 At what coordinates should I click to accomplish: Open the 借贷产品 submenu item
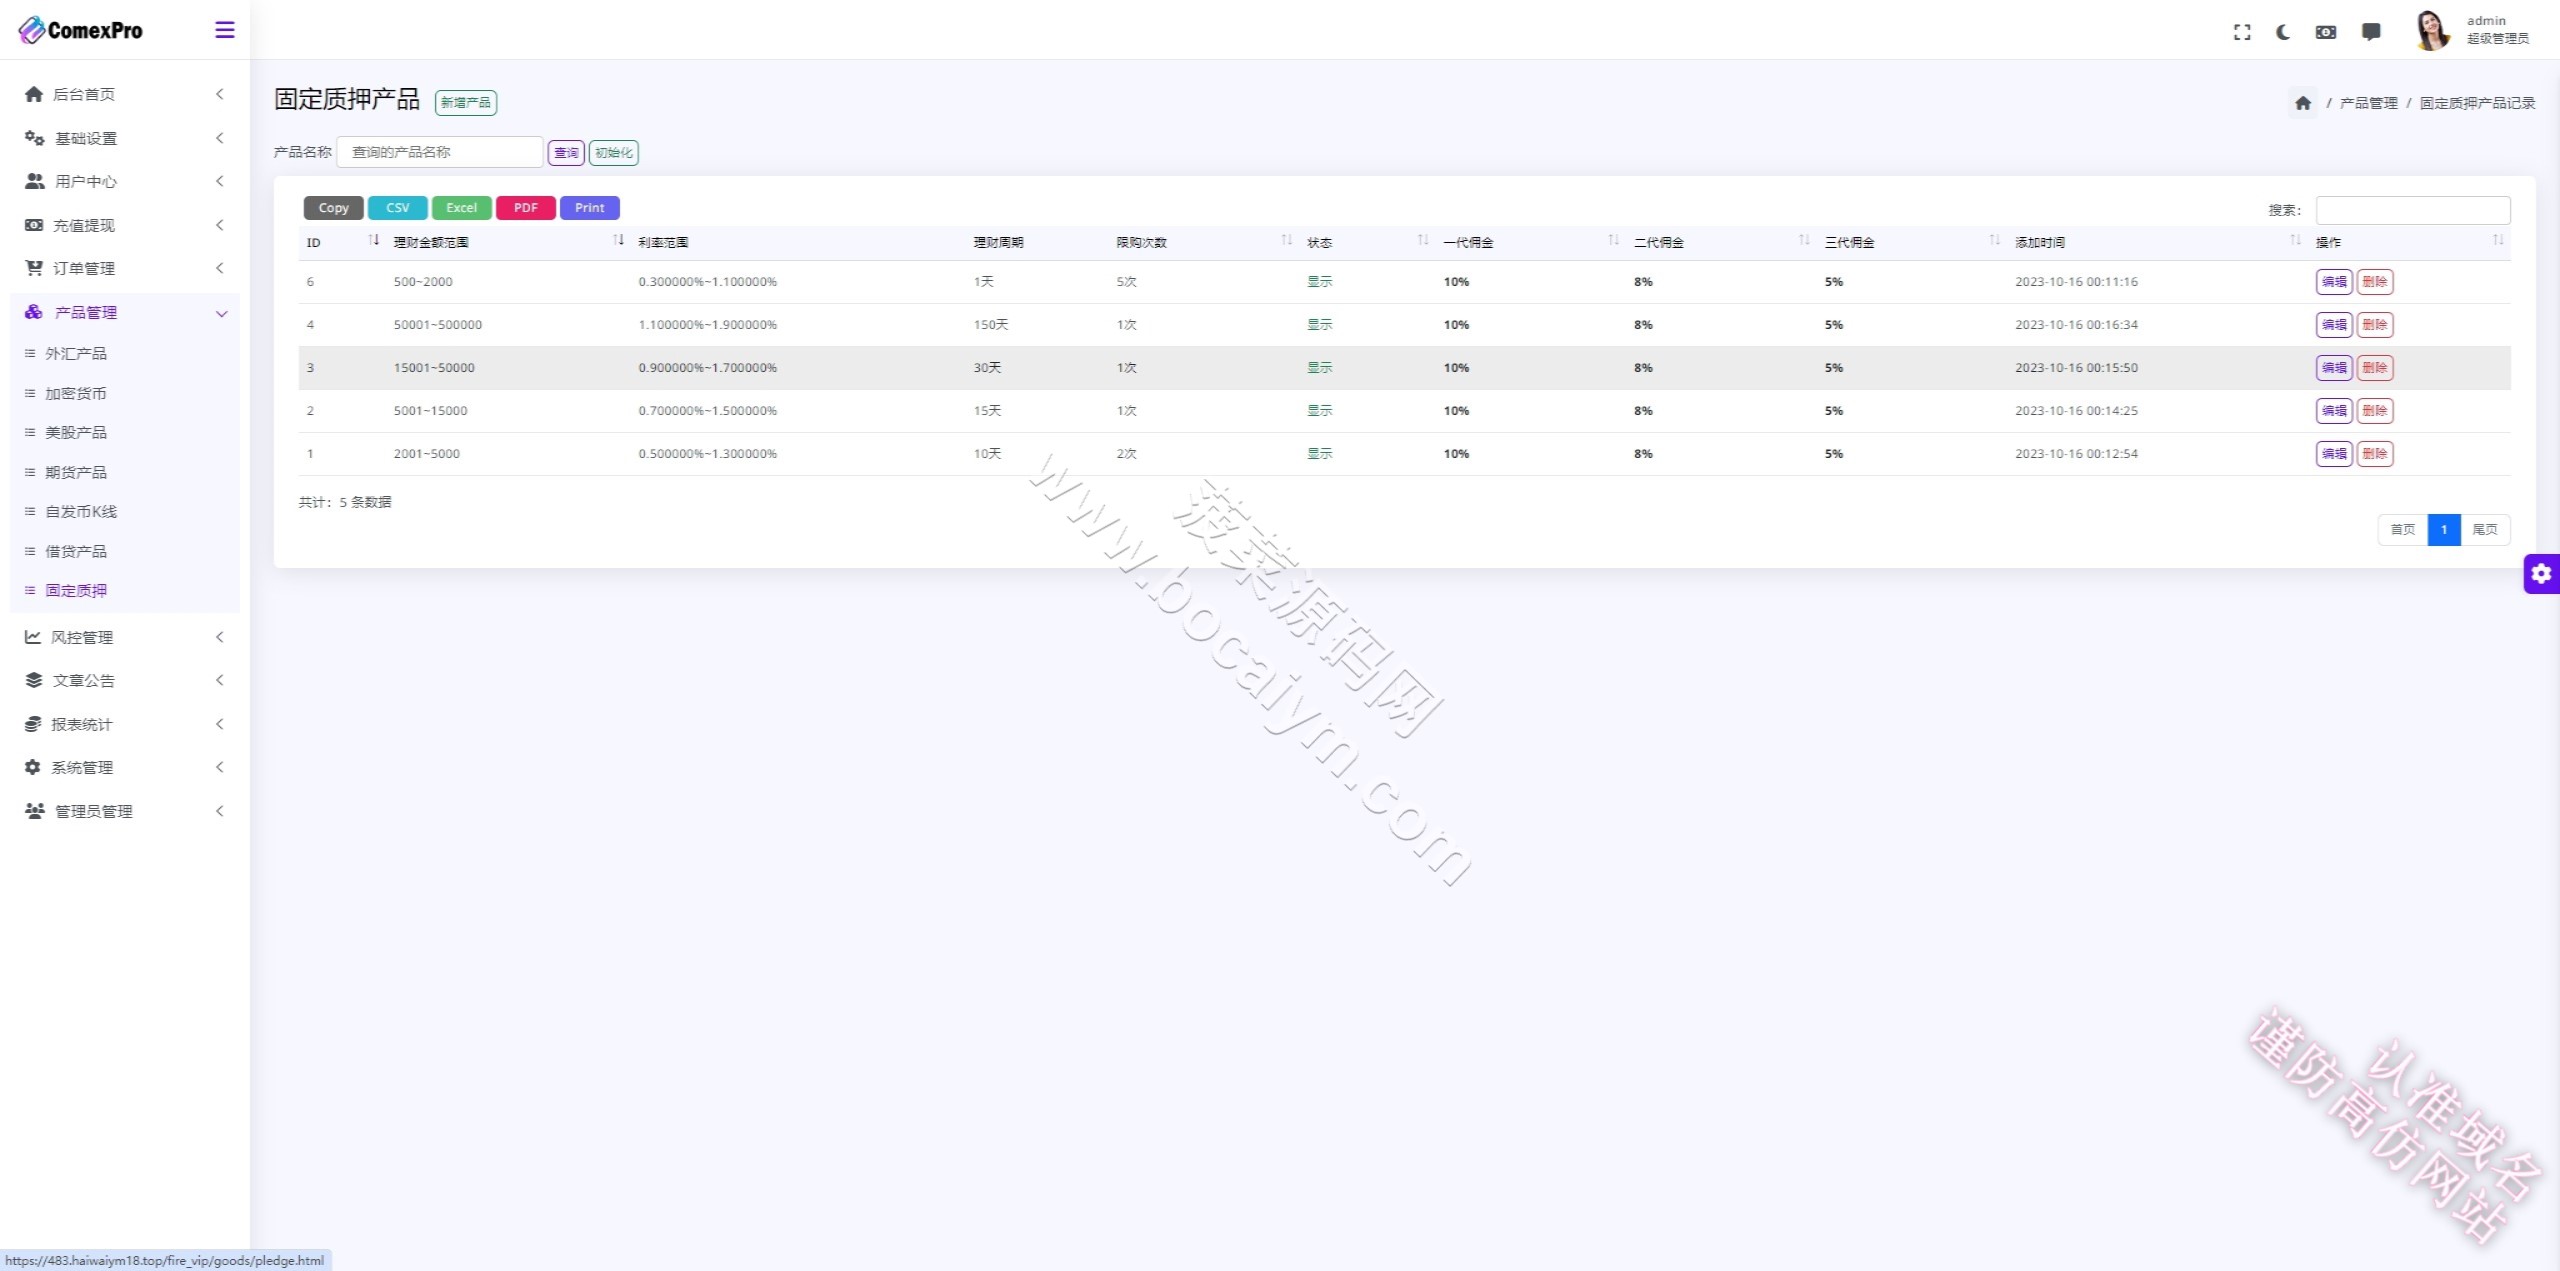click(76, 551)
